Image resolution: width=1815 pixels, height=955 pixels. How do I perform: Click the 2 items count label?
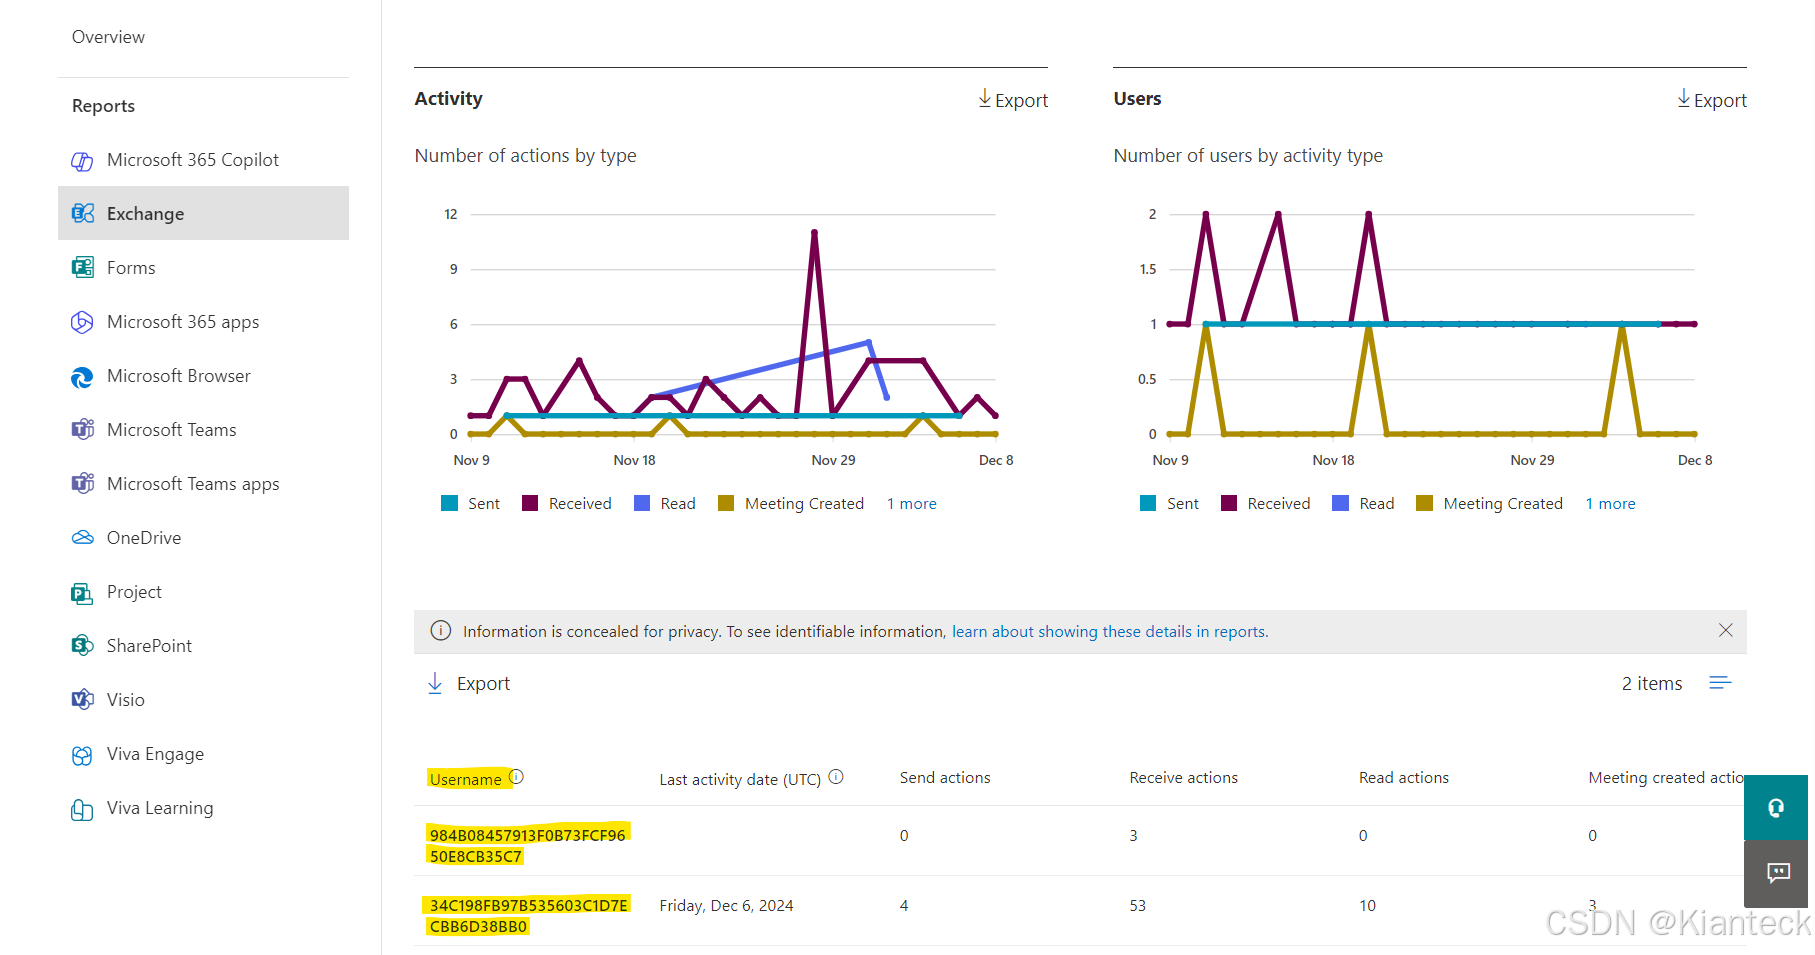(1652, 684)
